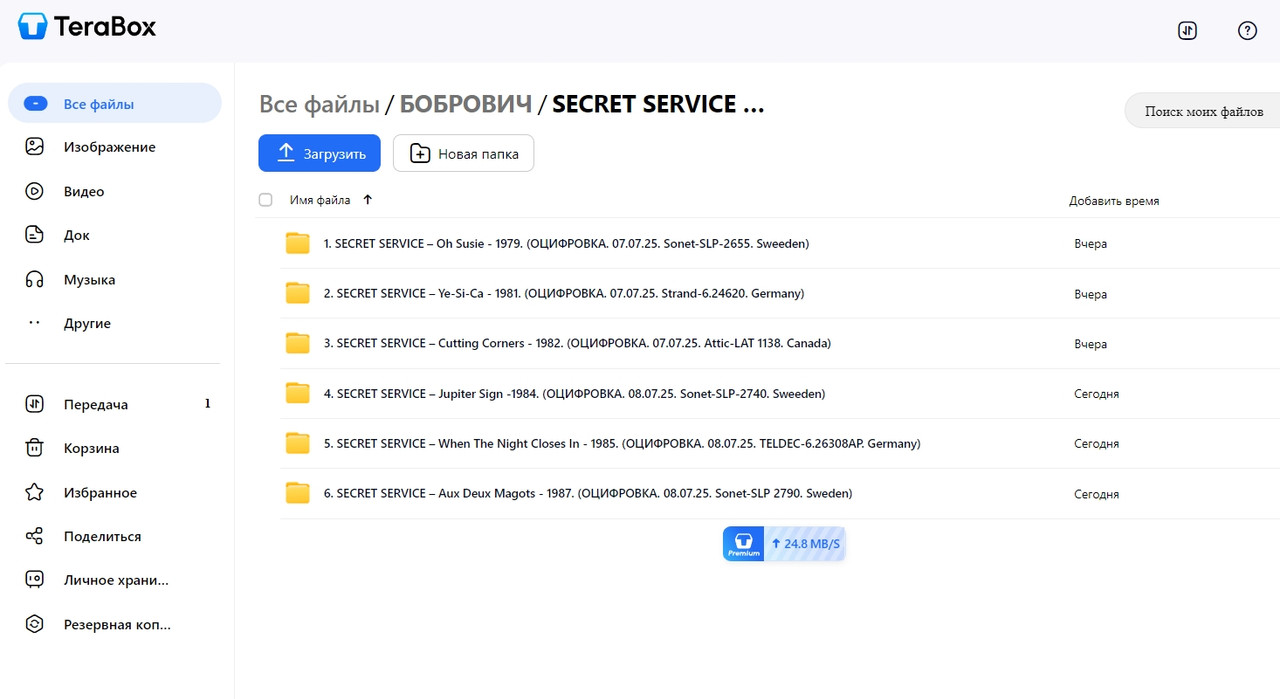
Task: Click the Резервная копия backup icon
Action: [35, 624]
